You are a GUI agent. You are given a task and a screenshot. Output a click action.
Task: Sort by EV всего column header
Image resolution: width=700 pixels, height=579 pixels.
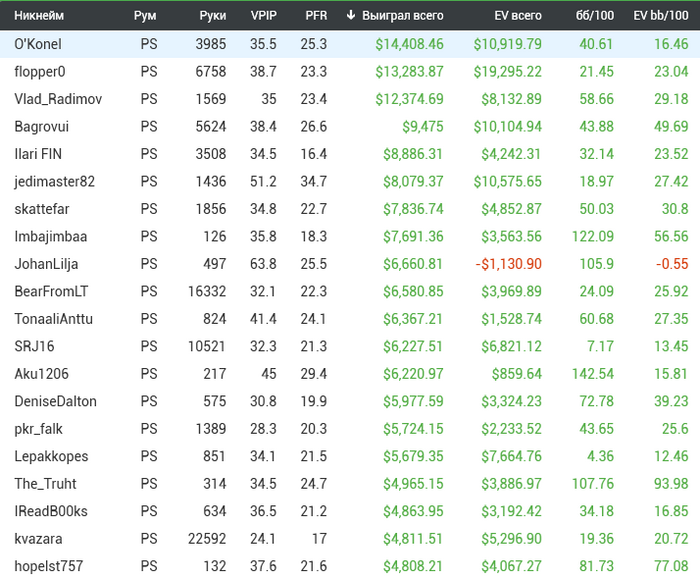(x=518, y=16)
